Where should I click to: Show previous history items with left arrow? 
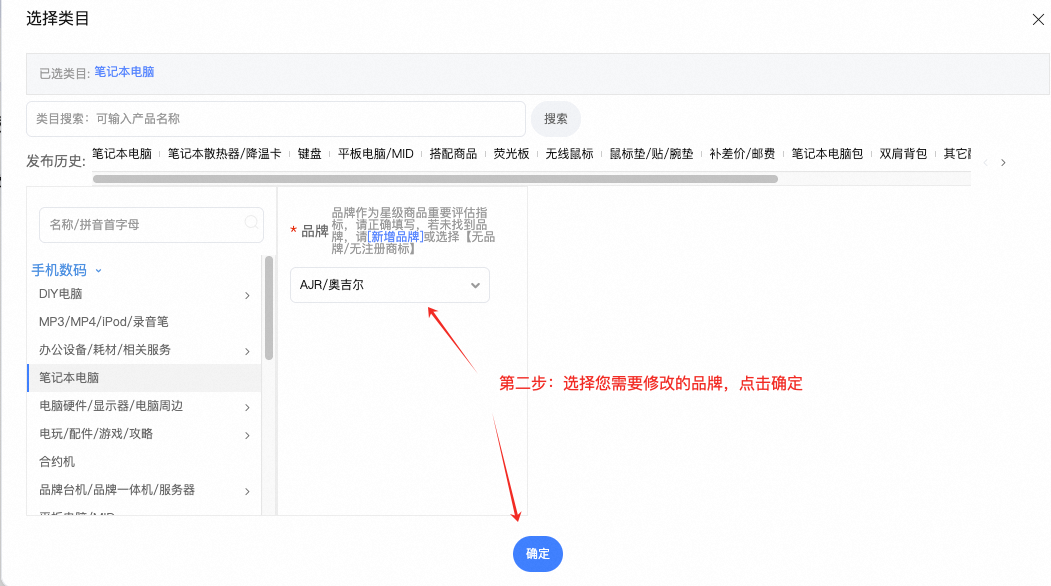pos(985,162)
